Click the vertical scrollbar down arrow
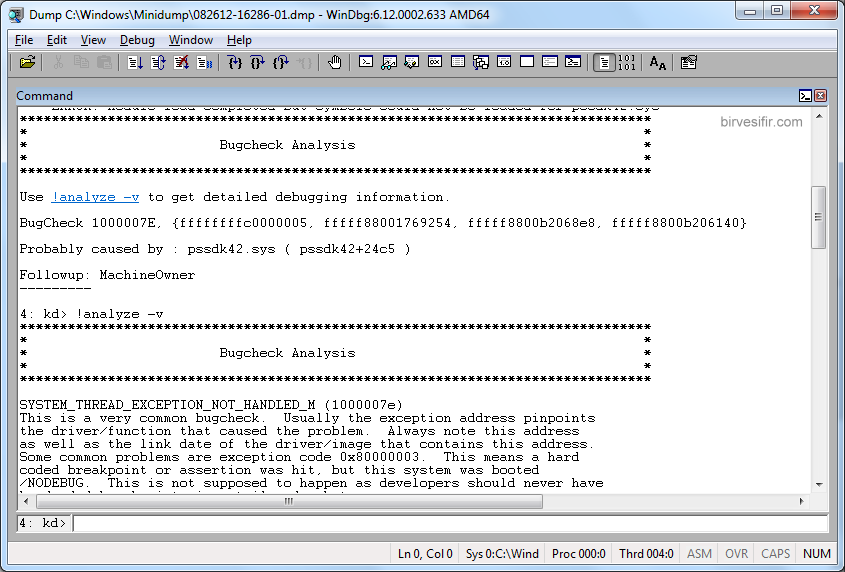The width and height of the screenshot is (845, 572). point(819,485)
